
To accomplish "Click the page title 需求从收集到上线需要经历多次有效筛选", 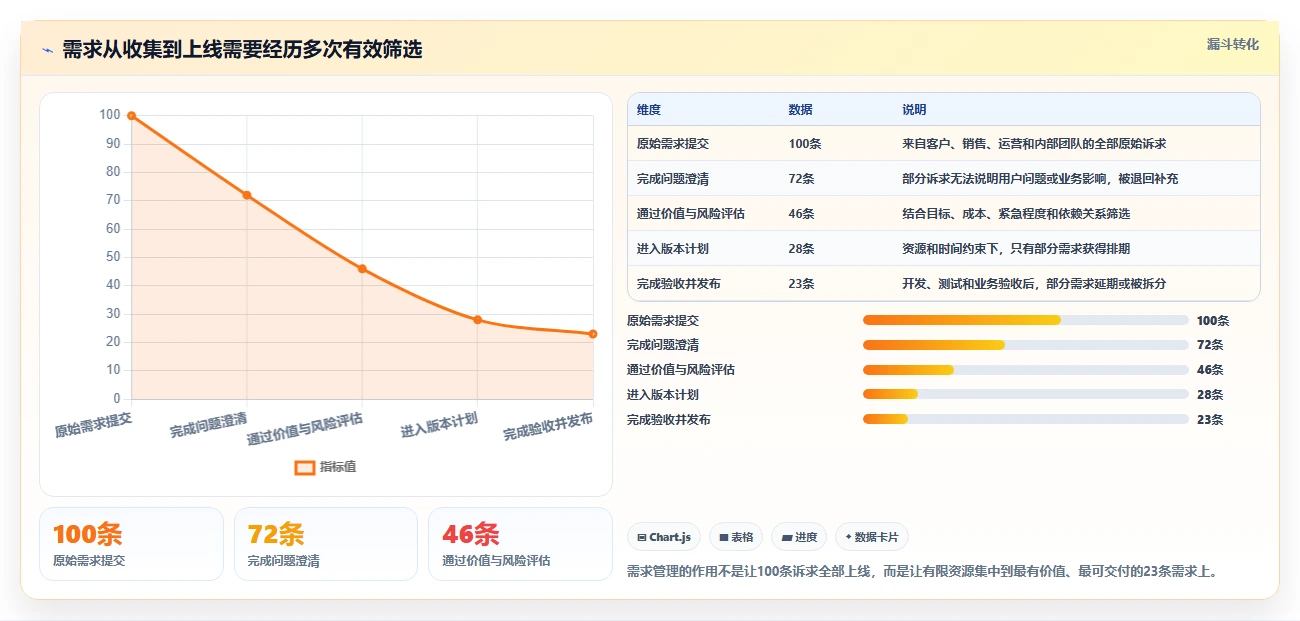I will click(x=242, y=50).
